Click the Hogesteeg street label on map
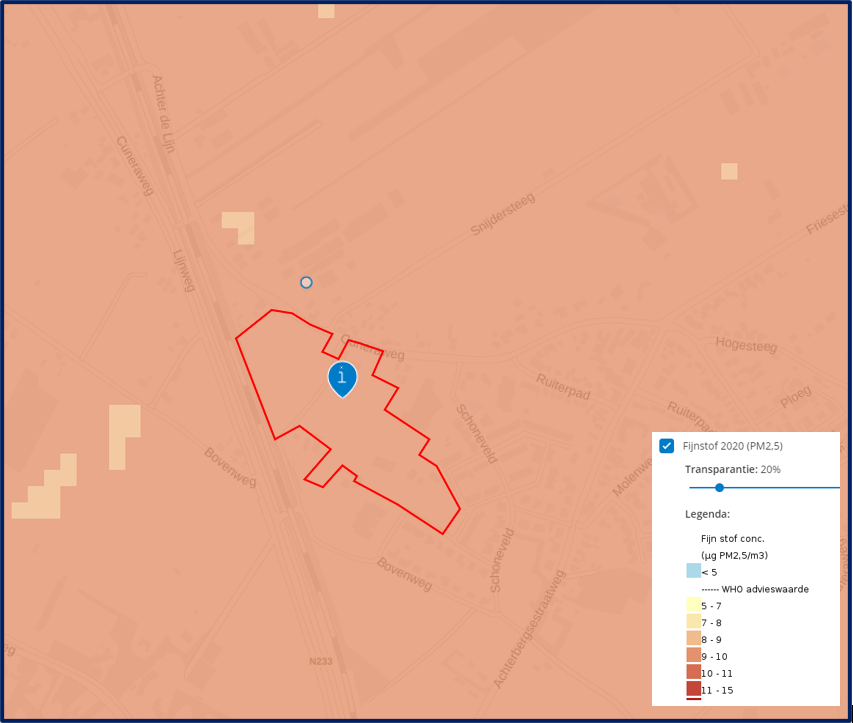 (745, 343)
